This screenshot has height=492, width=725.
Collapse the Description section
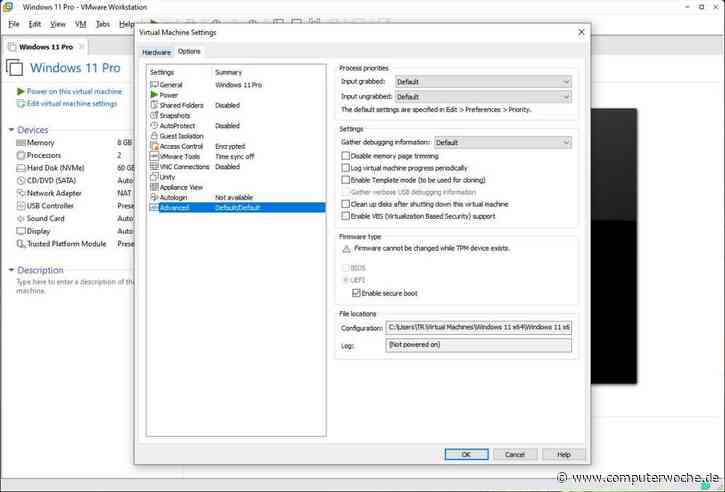pyautogui.click(x=11, y=270)
